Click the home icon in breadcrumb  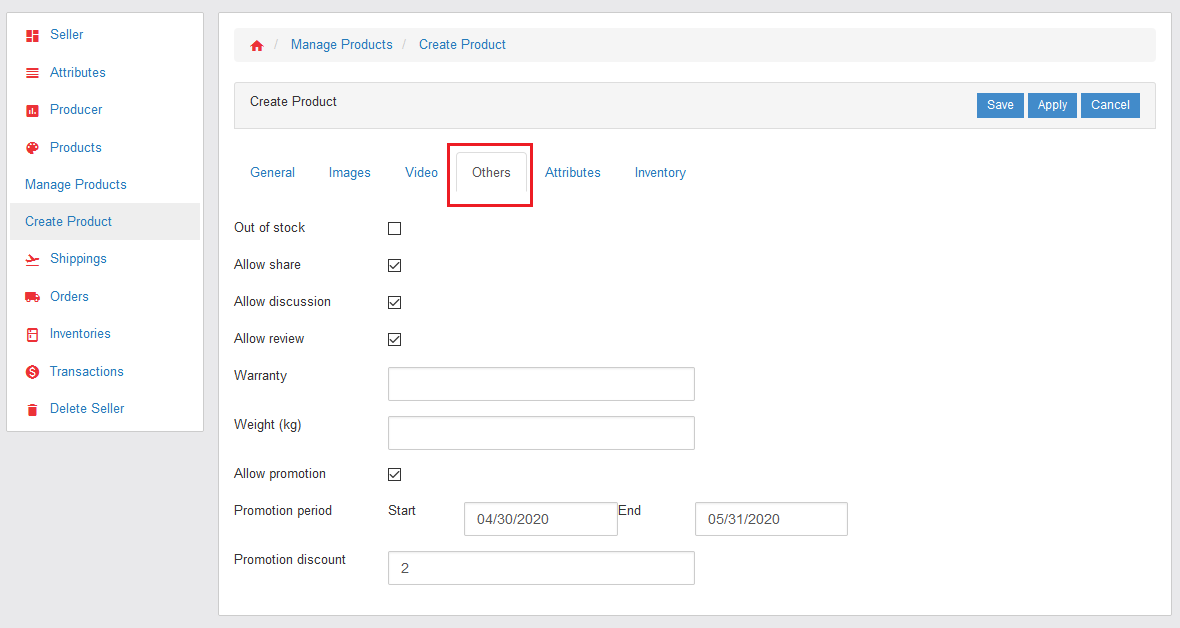(x=257, y=45)
